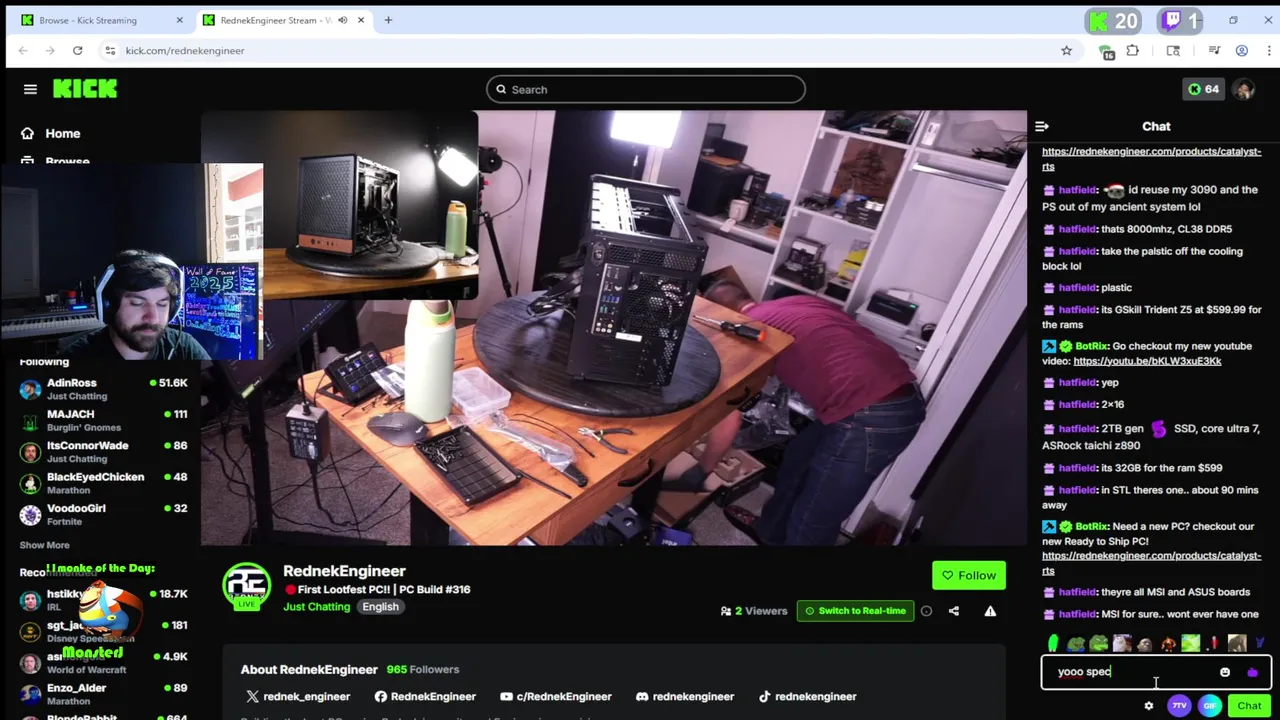Open the purple gift icon in chat input

click(1252, 672)
